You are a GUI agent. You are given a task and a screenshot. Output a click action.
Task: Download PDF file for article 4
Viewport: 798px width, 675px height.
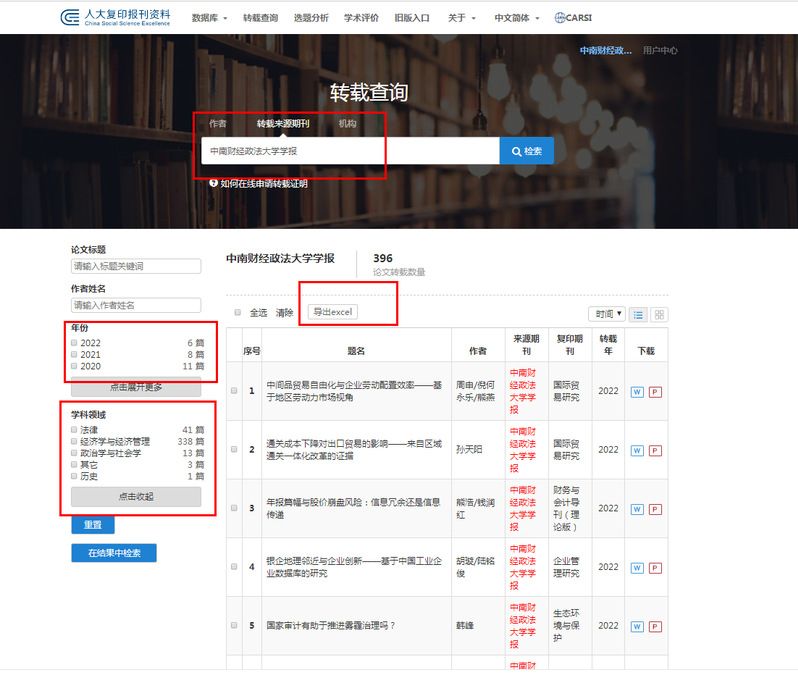(655, 567)
